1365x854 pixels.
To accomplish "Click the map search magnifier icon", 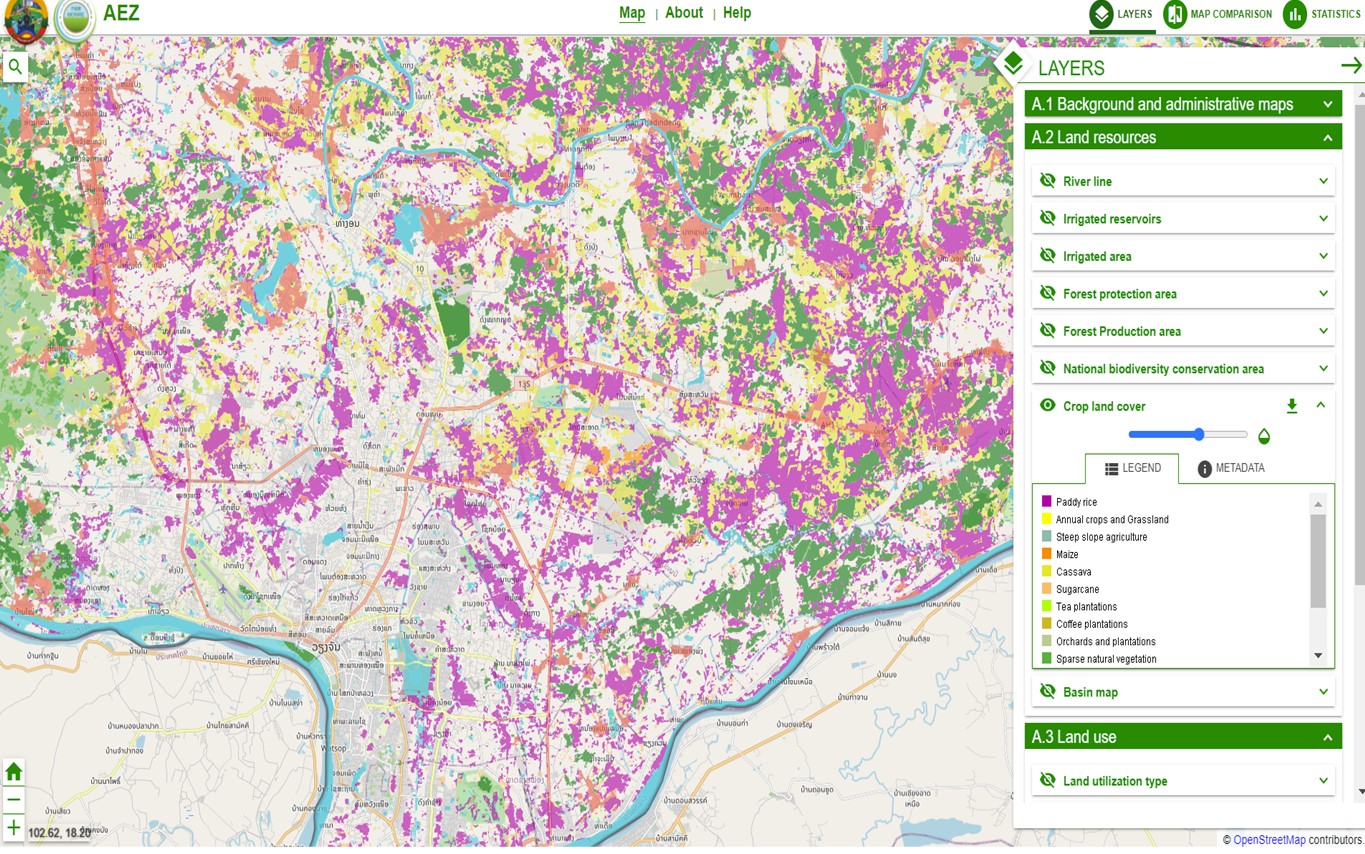I will click(14, 67).
